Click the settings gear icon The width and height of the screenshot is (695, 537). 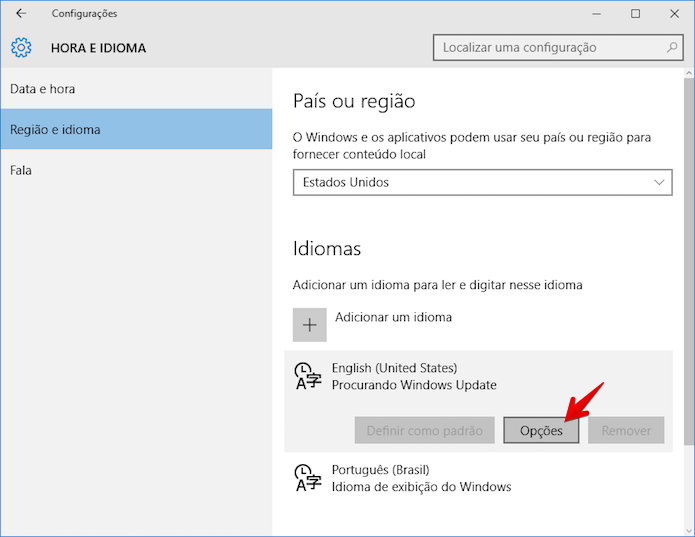coord(21,47)
